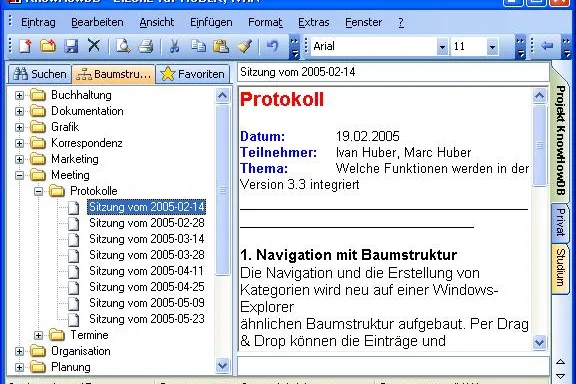Click the entry title field Sitzung vom 2005-02-14
The height and width of the screenshot is (384, 576).
click(393, 72)
